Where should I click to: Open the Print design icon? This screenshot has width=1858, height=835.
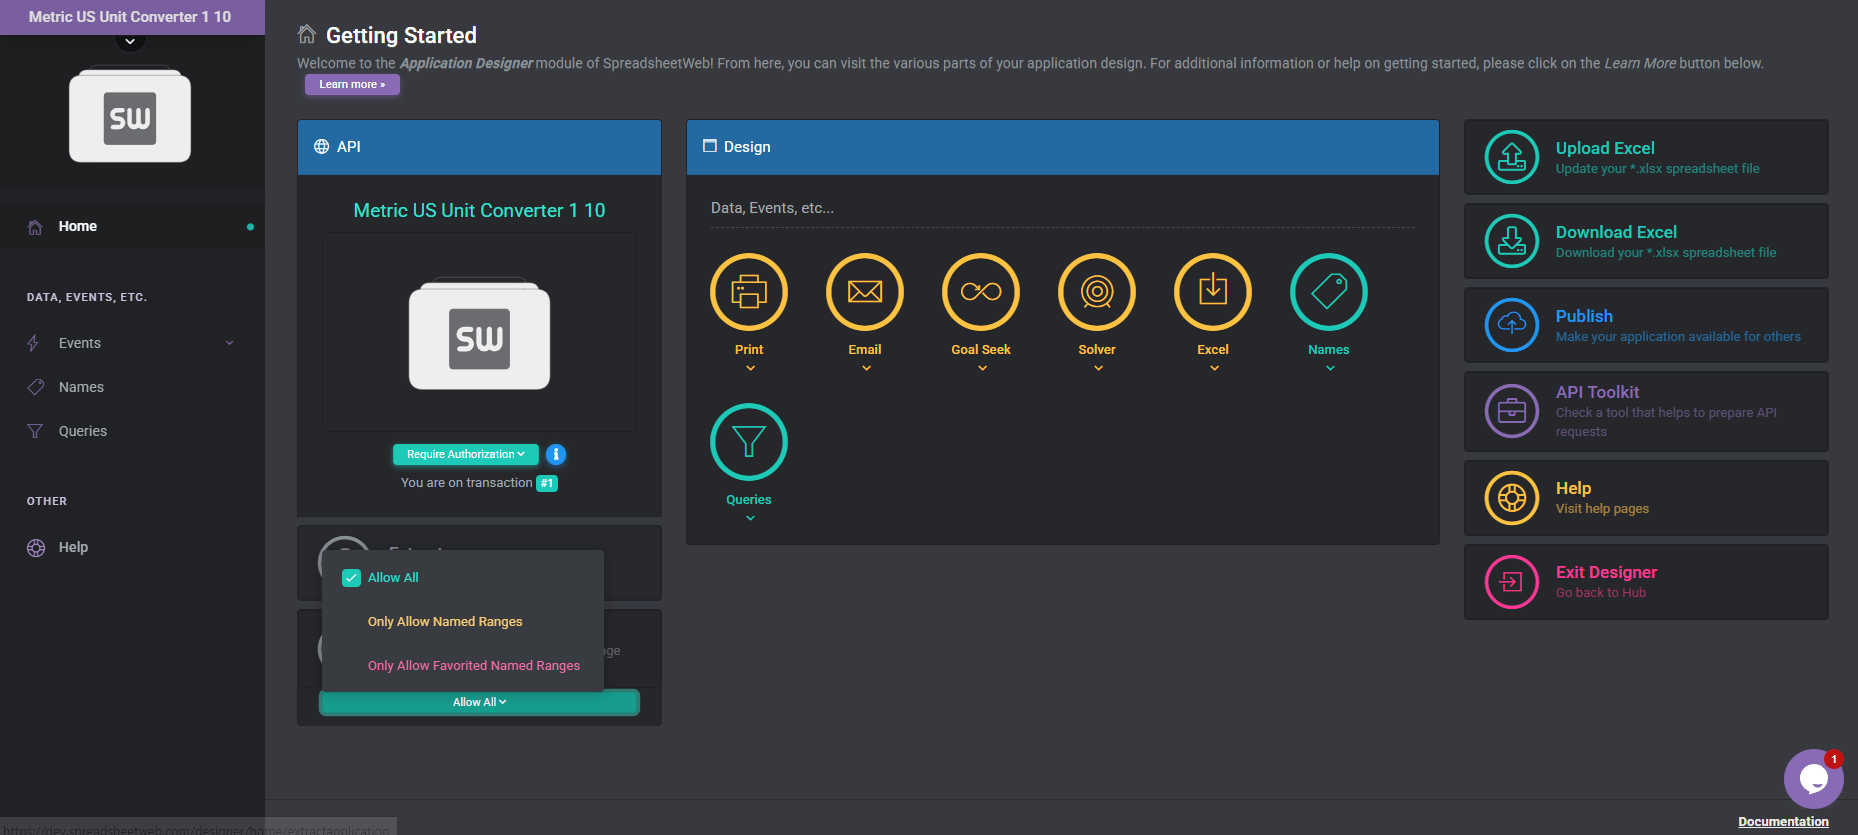[x=748, y=292]
